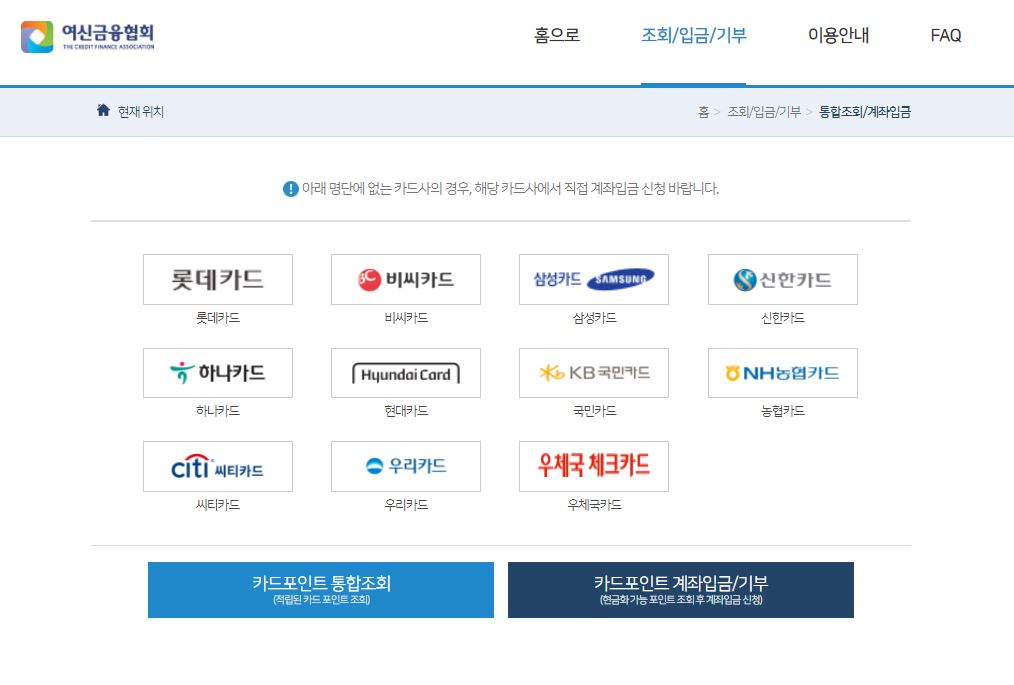Click 국민카드 caption text
Viewport: 1014px width, 685px height.
click(594, 411)
